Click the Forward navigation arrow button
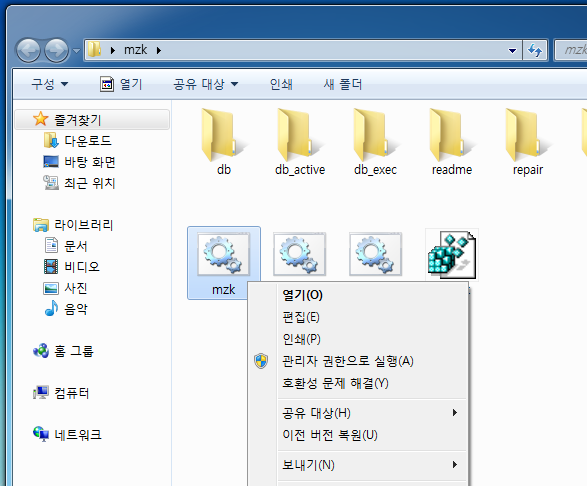Image resolution: width=587 pixels, height=486 pixels. [57, 50]
